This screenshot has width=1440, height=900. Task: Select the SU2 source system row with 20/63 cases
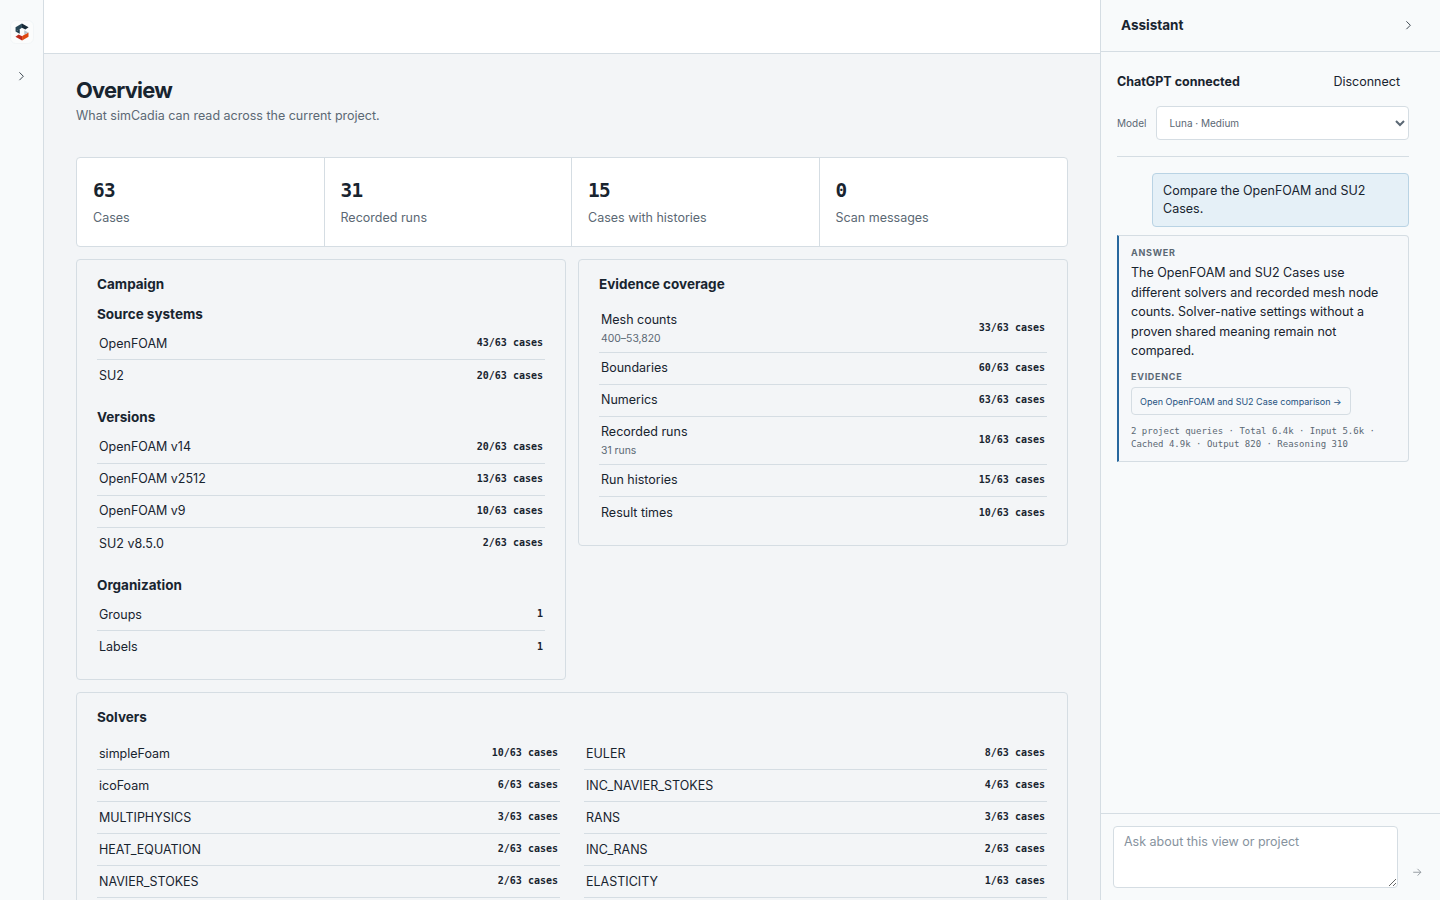click(321, 375)
